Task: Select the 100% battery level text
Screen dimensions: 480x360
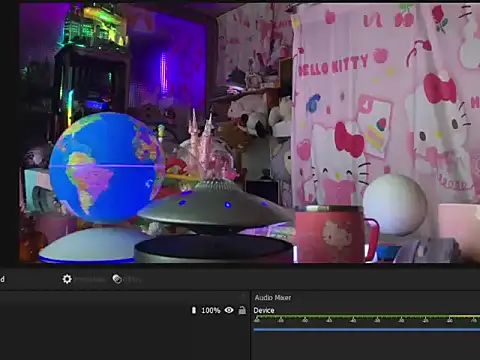Action: (211, 310)
